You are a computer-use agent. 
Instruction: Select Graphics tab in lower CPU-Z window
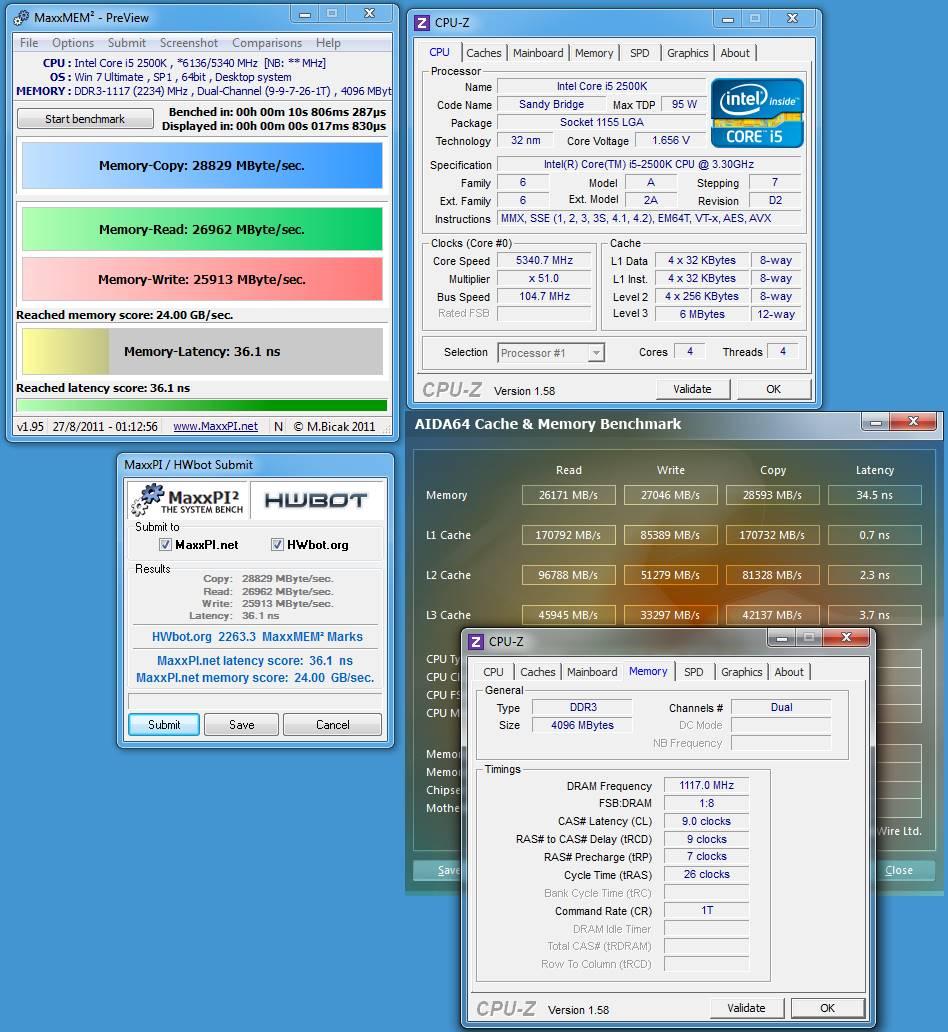pyautogui.click(x=741, y=672)
